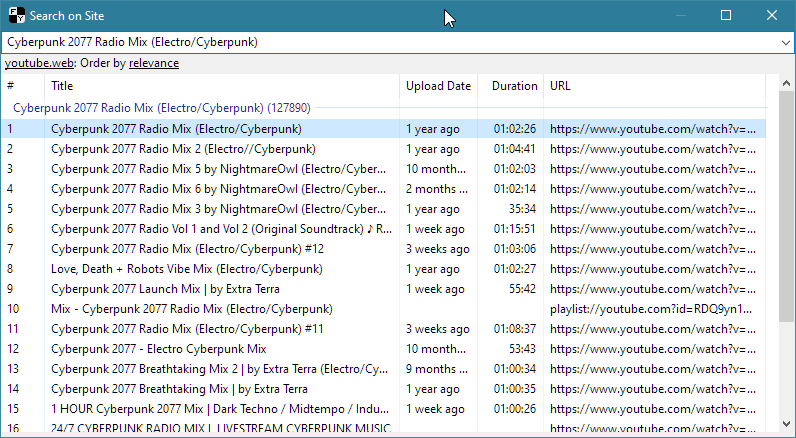Open the search query dropdown arrow
The height and width of the screenshot is (438, 796).
click(x=784, y=43)
